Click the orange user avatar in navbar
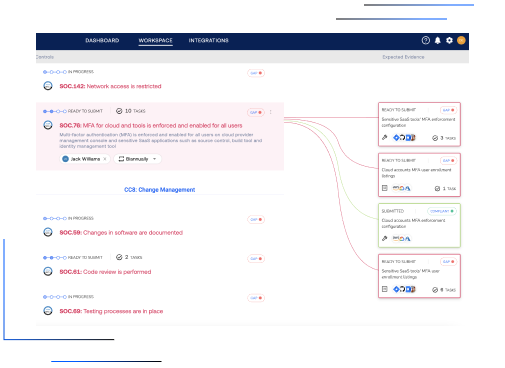Image resolution: width=505 pixels, height=368 pixels. (x=461, y=40)
